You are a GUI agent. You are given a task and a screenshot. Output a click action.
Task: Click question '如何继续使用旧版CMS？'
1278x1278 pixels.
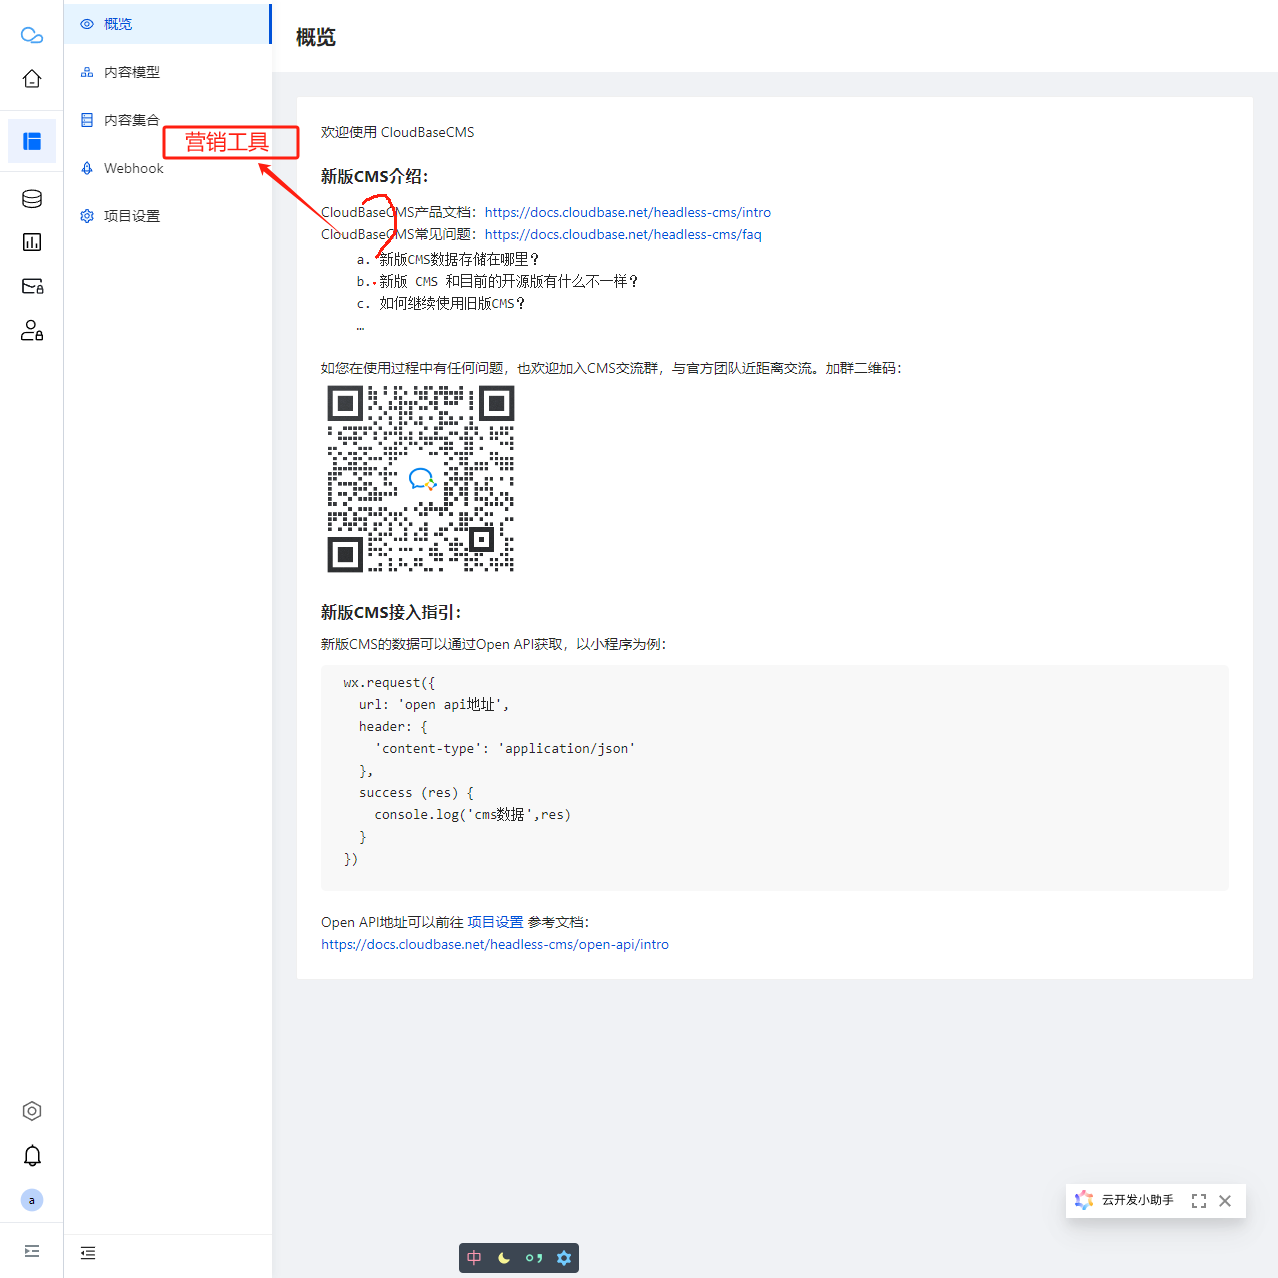[453, 303]
